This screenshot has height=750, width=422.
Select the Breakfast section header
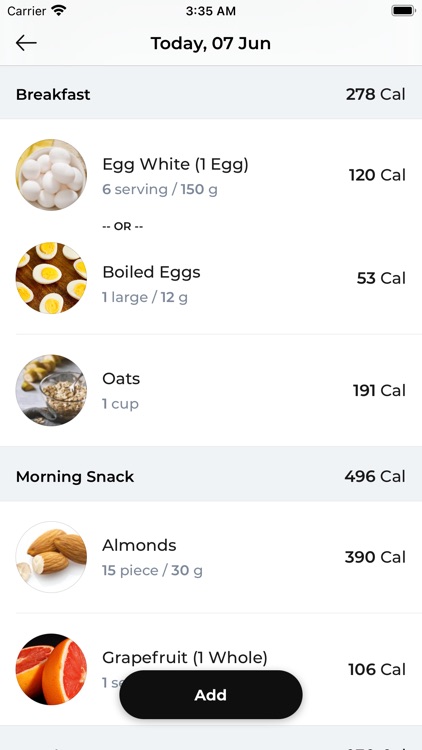pos(211,94)
